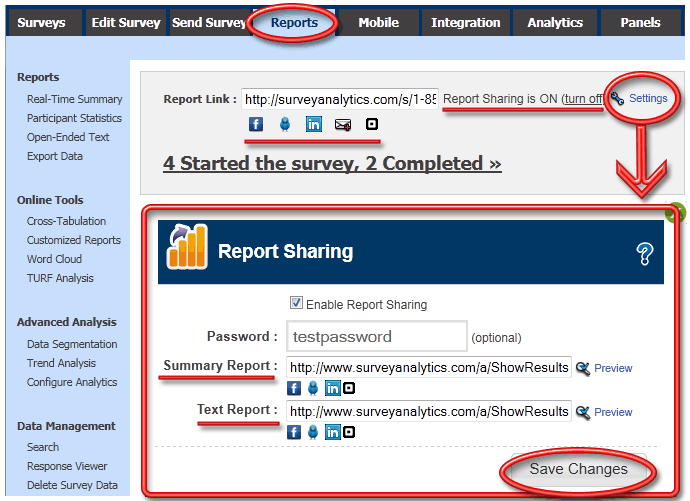This screenshot has width=690, height=501.
Task: Share report link on LinkedIn
Action: [x=314, y=124]
